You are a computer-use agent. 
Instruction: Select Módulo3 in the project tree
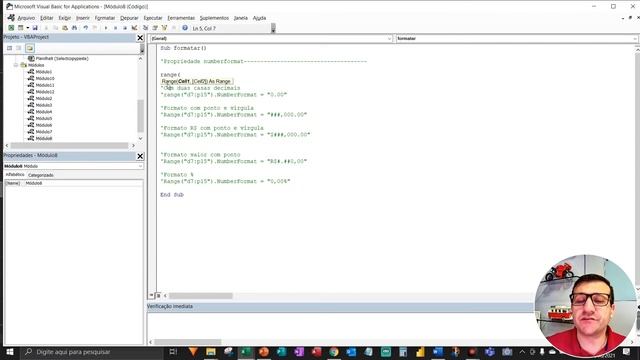click(x=44, y=105)
